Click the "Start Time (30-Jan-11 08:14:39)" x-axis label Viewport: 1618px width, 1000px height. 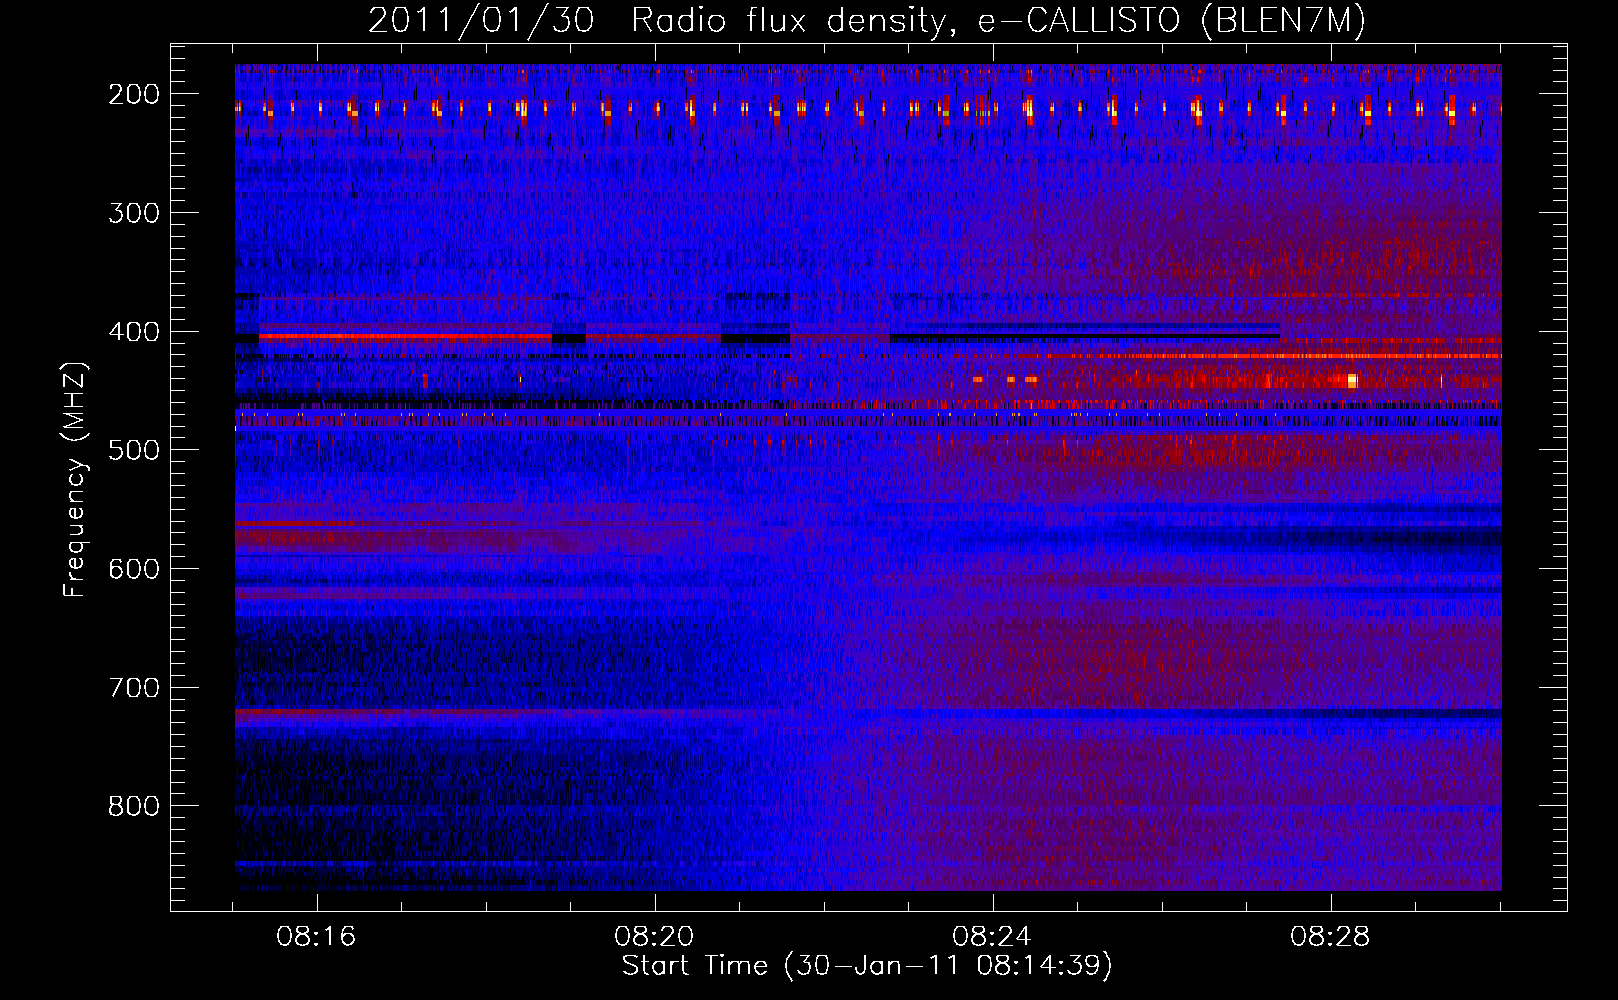(x=867, y=966)
